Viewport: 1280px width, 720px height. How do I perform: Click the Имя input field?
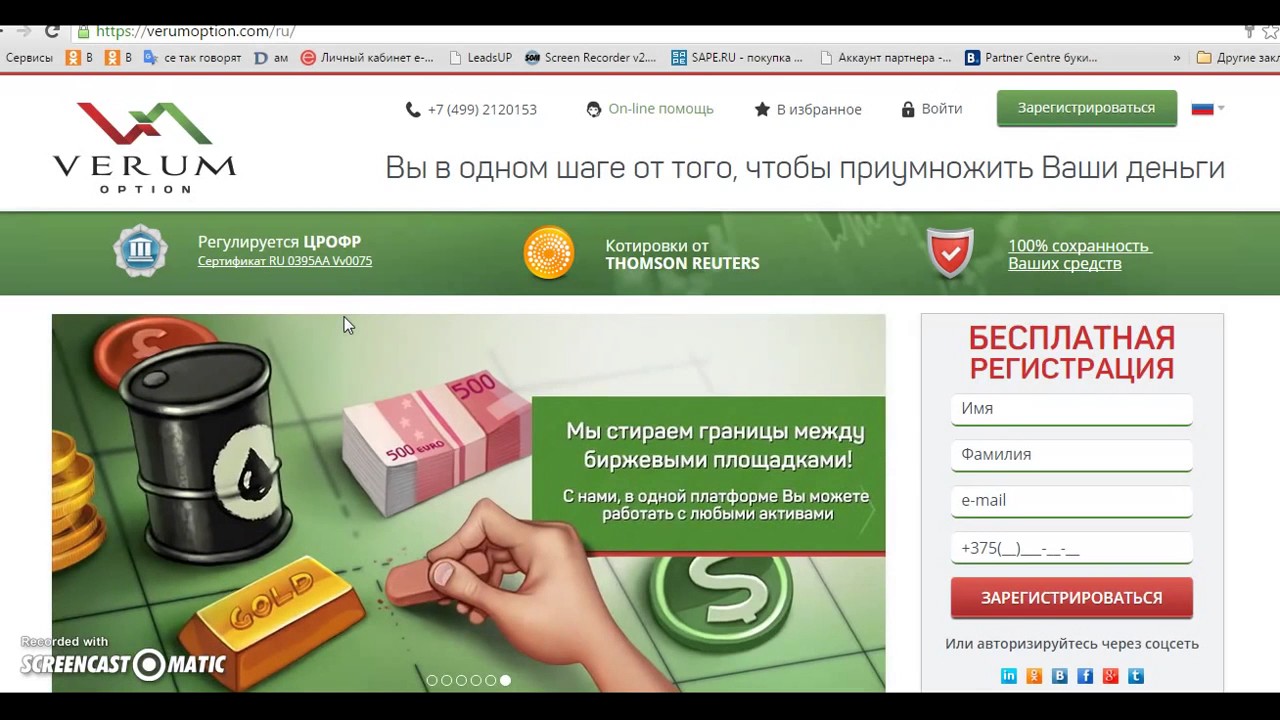tap(1071, 409)
